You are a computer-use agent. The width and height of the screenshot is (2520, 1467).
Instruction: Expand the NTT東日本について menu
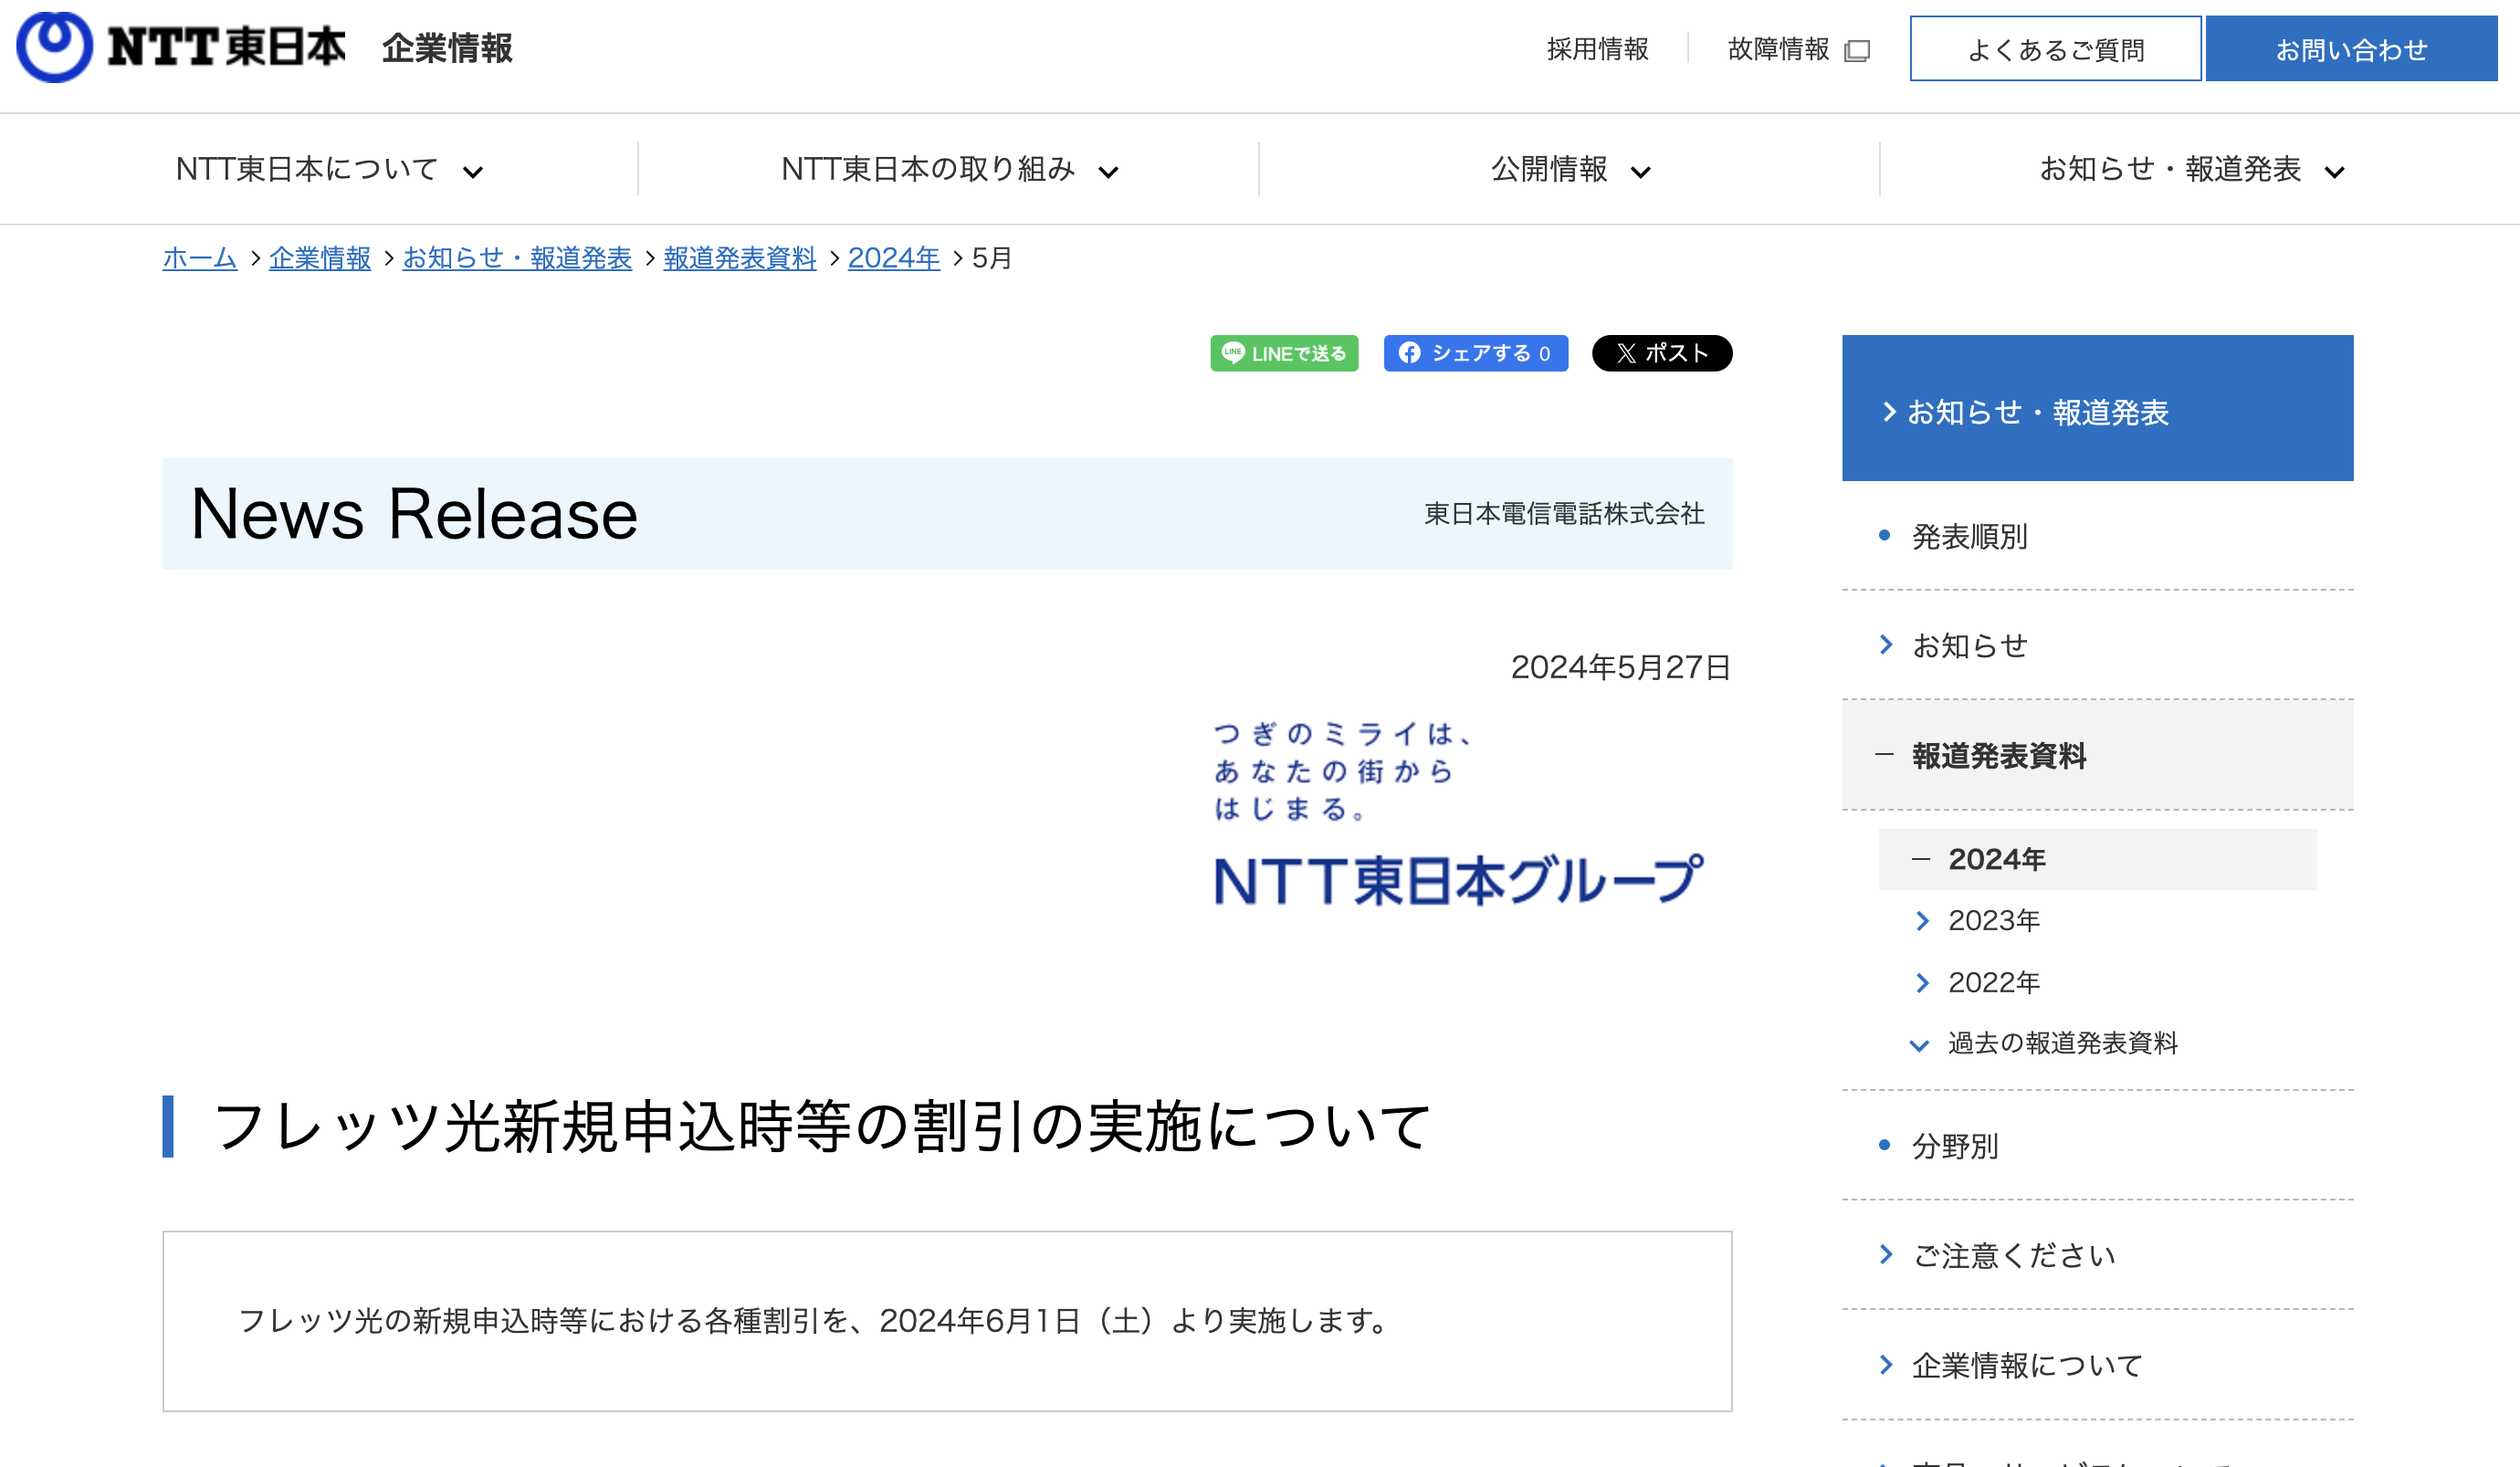coord(329,170)
